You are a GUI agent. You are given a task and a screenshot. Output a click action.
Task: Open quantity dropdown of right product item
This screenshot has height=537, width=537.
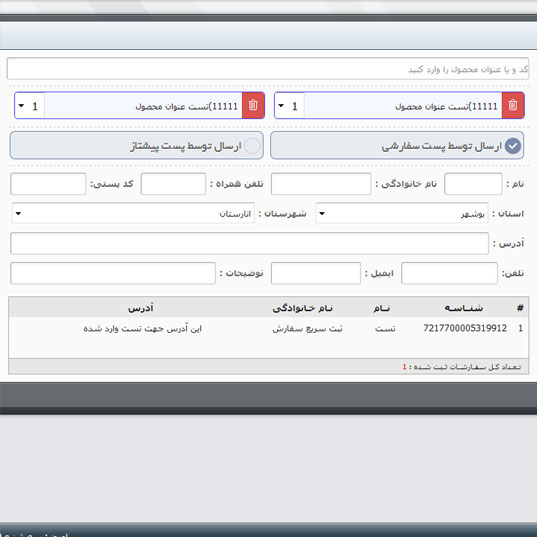pos(290,106)
